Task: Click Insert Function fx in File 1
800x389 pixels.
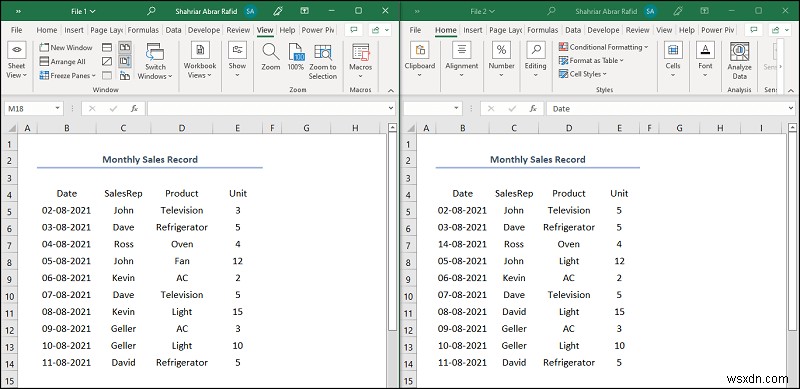Action: (134, 108)
